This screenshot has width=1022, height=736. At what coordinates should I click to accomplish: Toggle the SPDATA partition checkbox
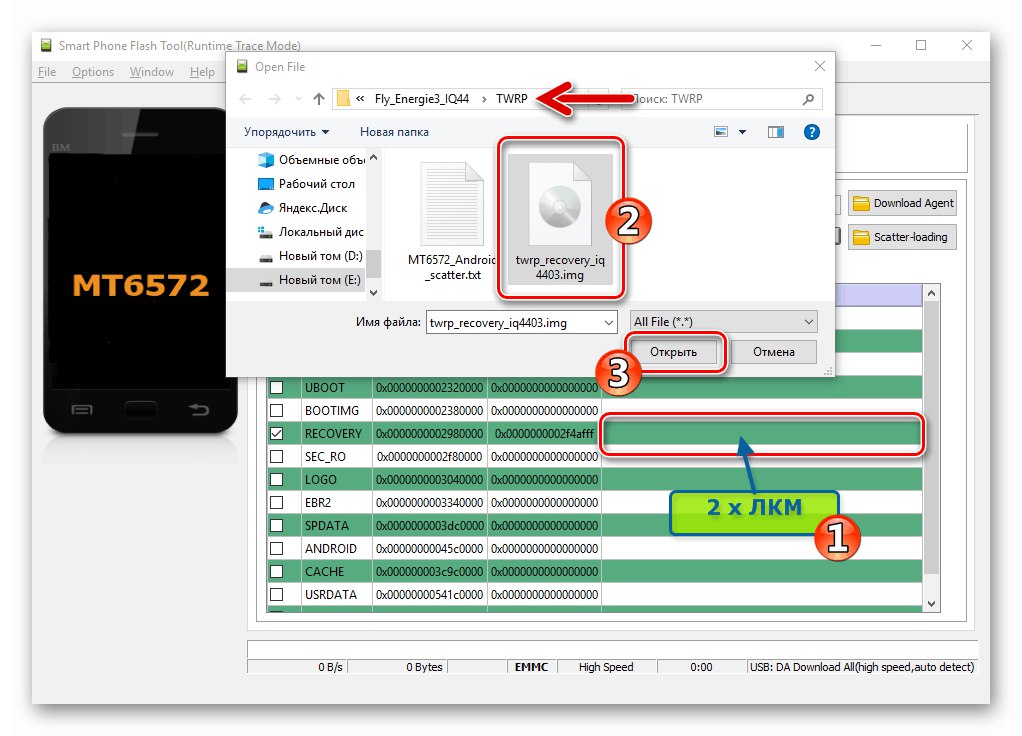(x=276, y=525)
